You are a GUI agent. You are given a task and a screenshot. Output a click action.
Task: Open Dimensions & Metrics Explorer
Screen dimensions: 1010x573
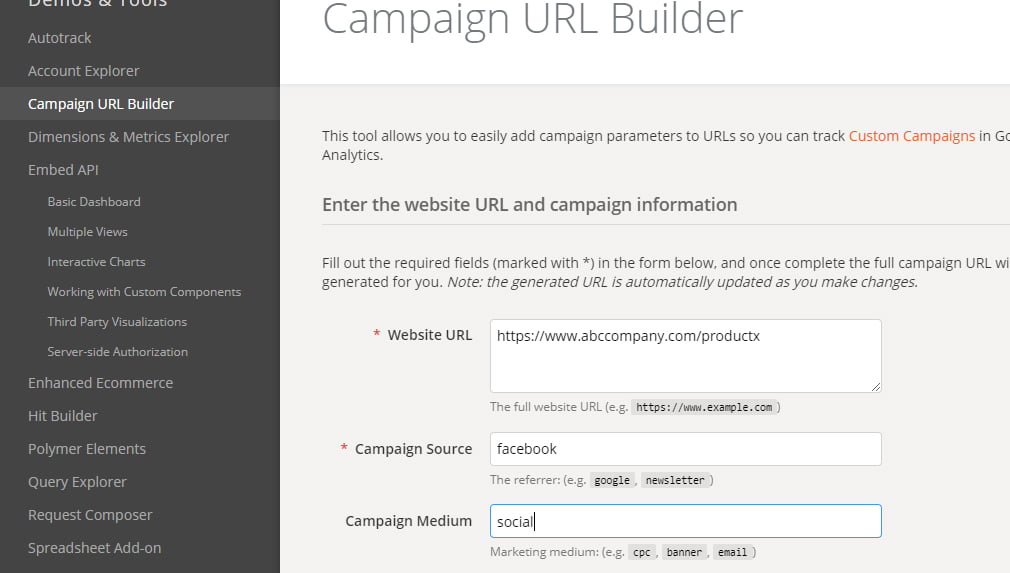[x=128, y=136]
